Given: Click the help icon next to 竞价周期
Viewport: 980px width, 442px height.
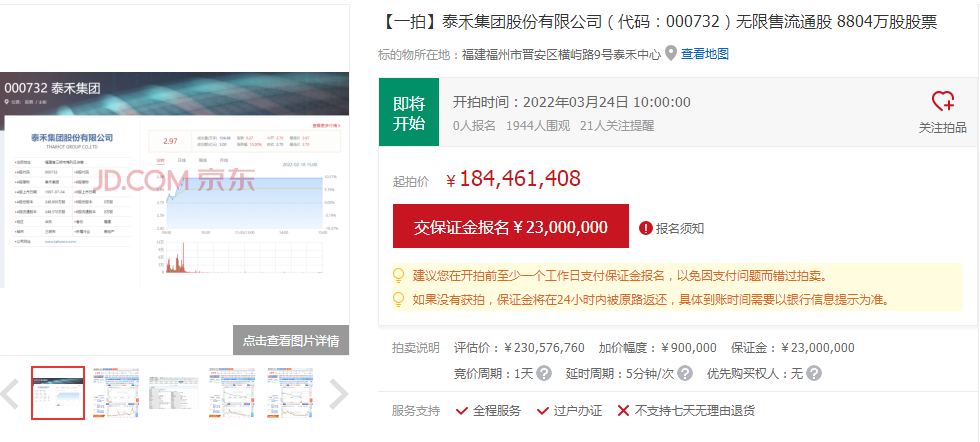Looking at the screenshot, I should coord(544,373).
